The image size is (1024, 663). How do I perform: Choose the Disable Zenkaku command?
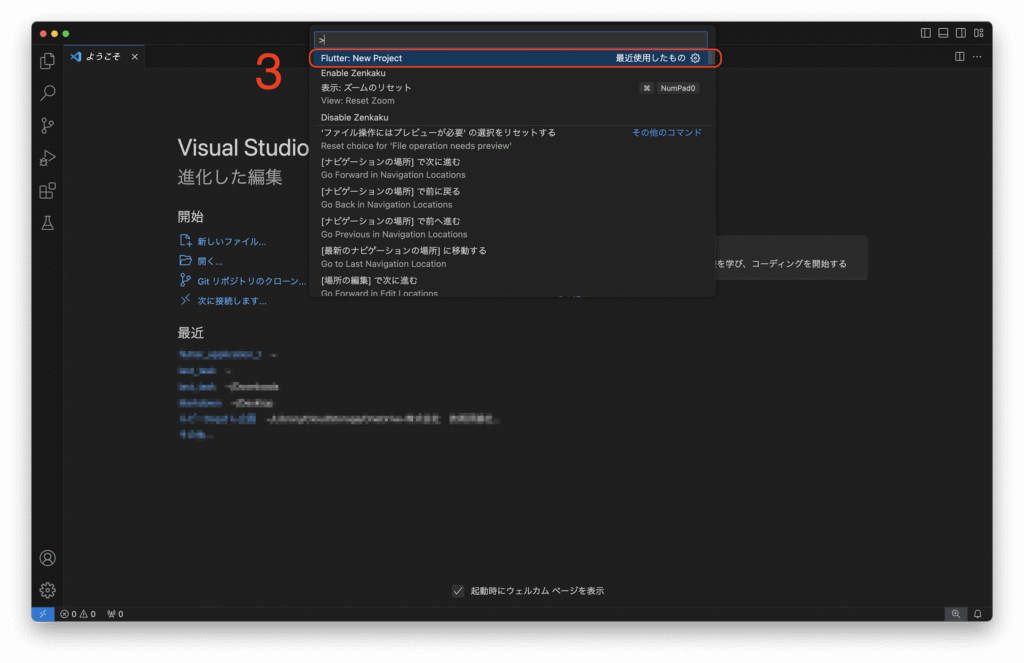(x=511, y=118)
